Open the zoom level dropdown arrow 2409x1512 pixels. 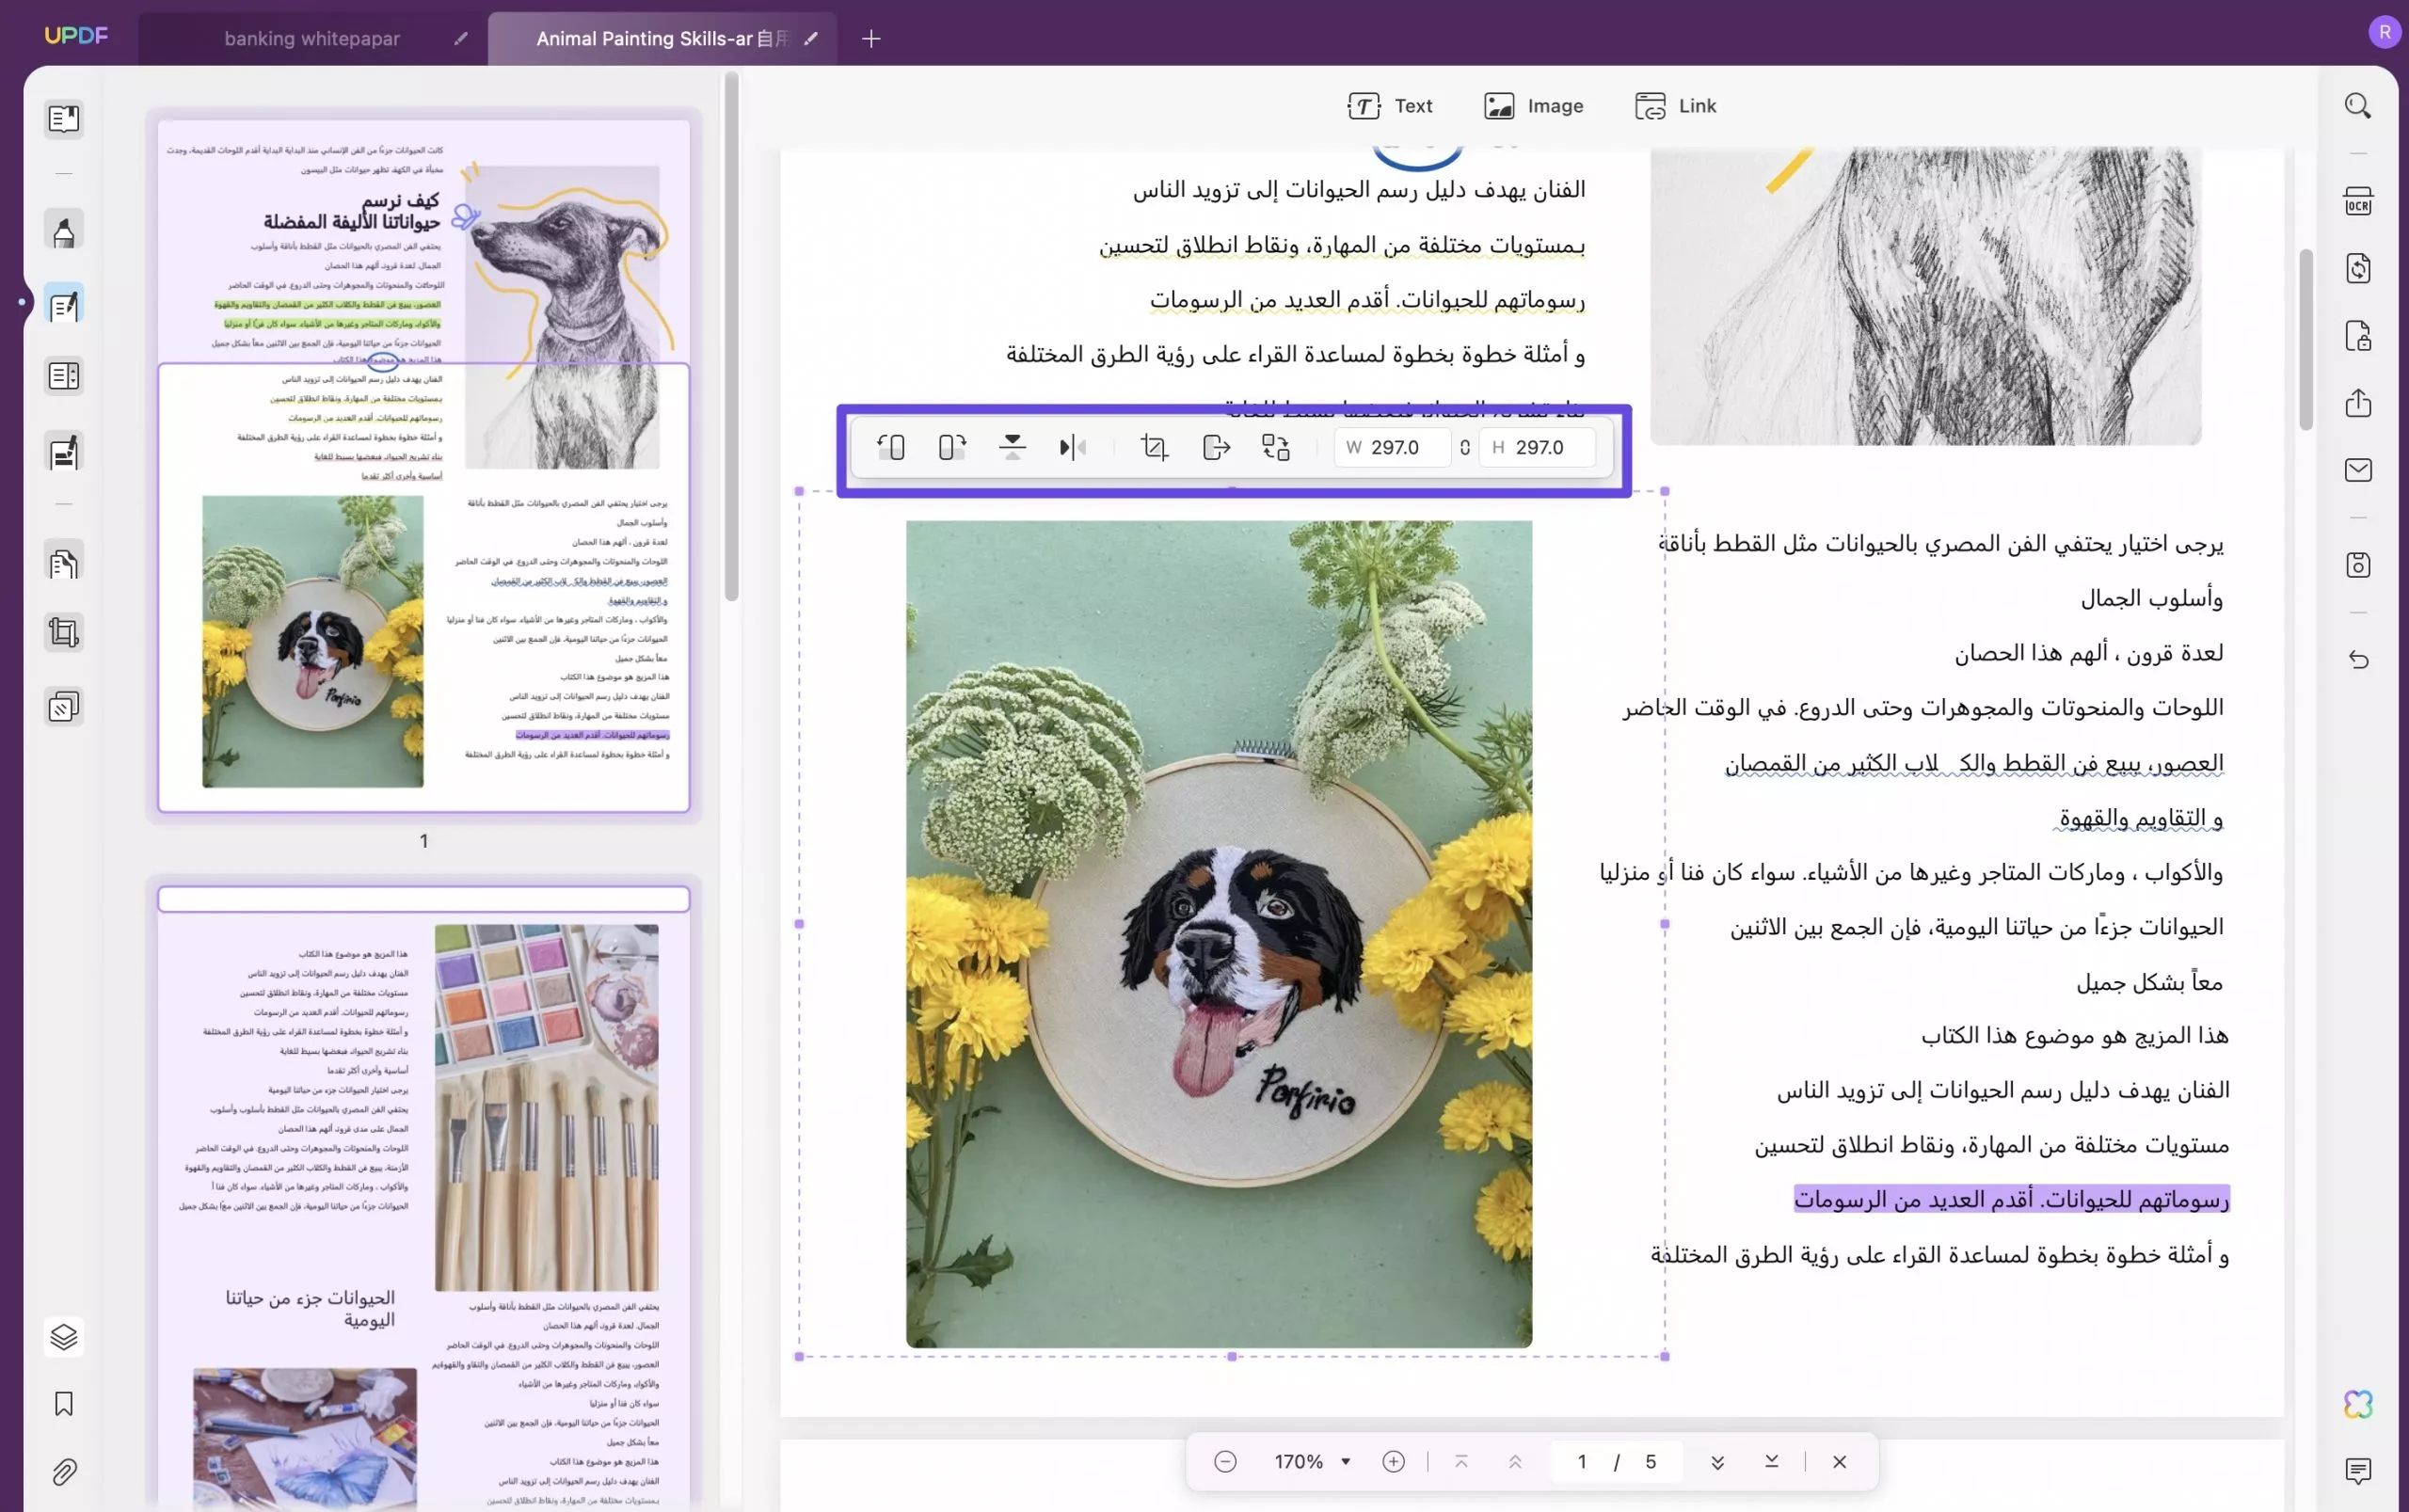coord(1346,1461)
